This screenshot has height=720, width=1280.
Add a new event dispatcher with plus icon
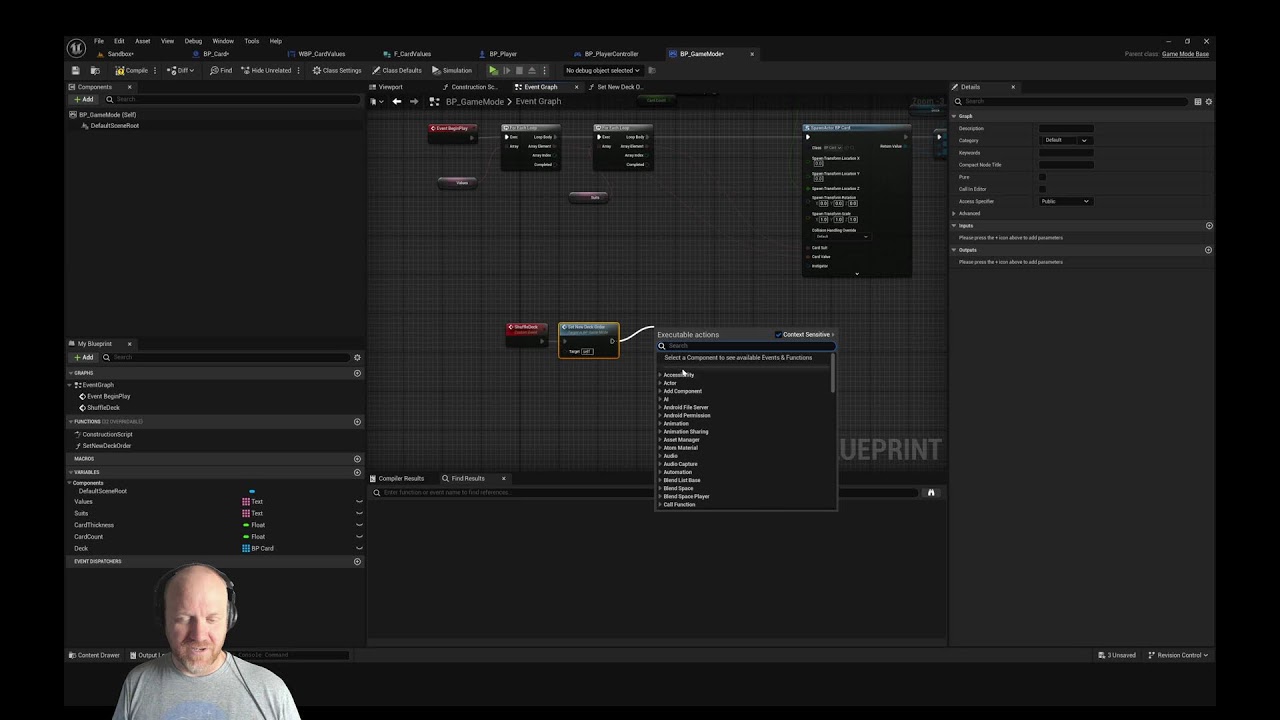(357, 561)
